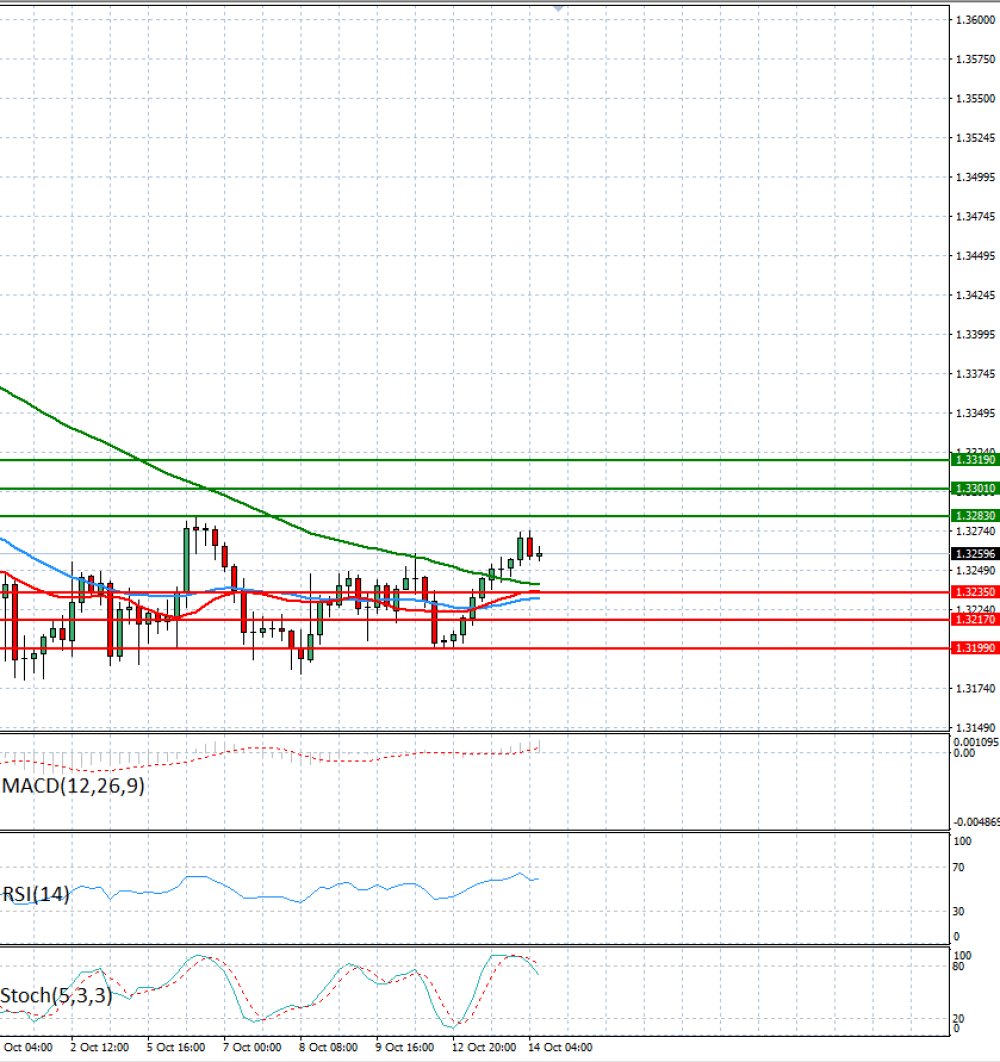Select the current price tag 1.32596

click(x=975, y=554)
